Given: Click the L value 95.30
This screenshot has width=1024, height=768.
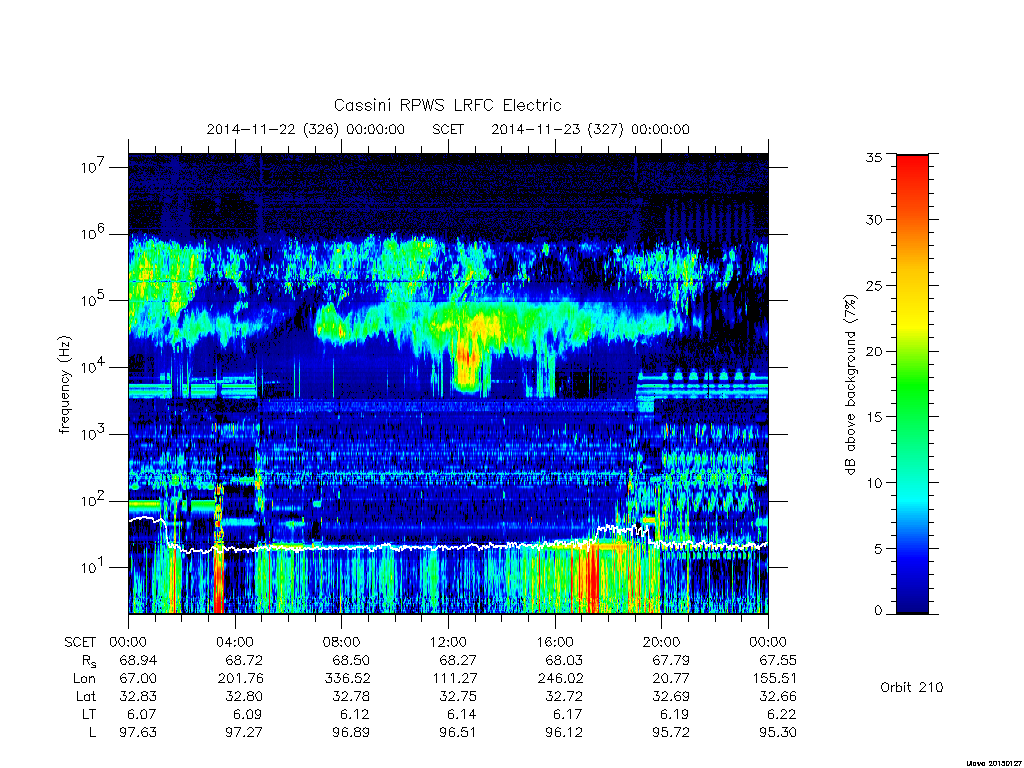Looking at the screenshot, I should point(777,733).
